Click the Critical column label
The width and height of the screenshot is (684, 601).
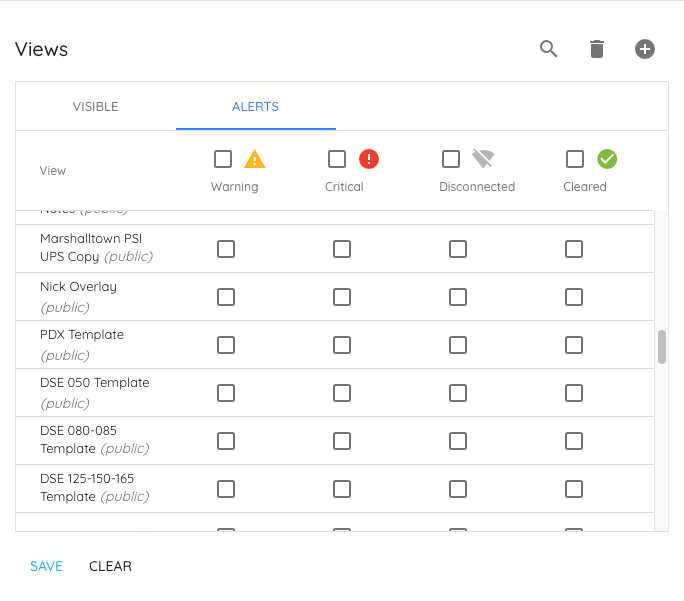tap(344, 187)
